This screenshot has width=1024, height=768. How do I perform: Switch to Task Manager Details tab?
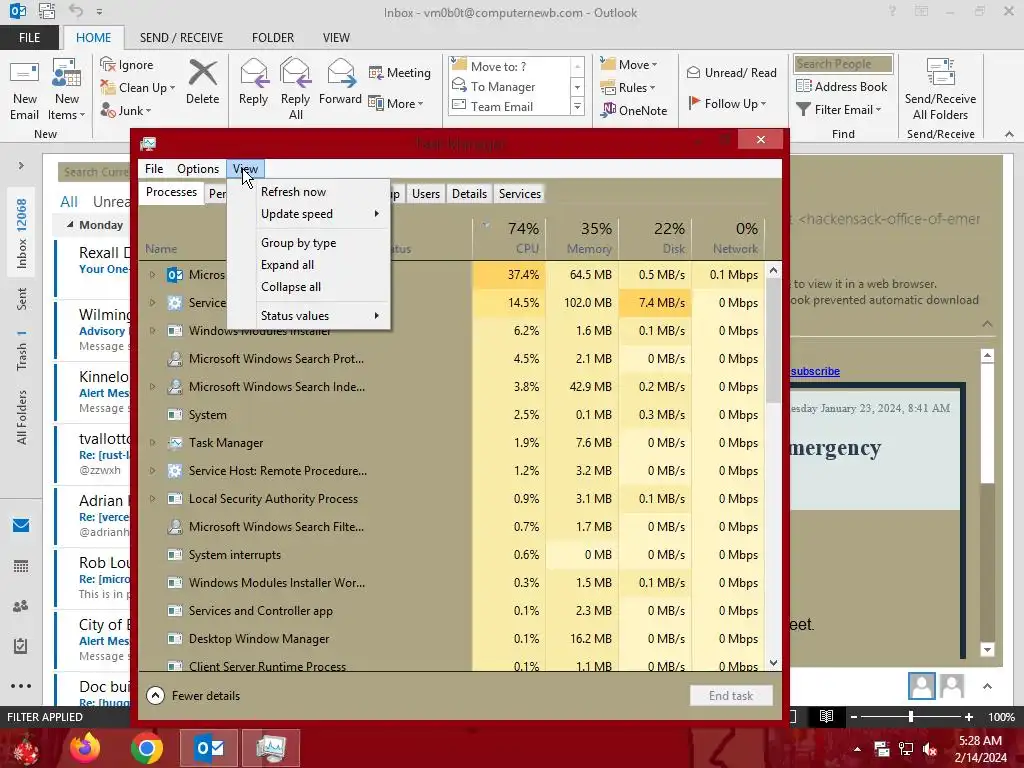pos(469,194)
